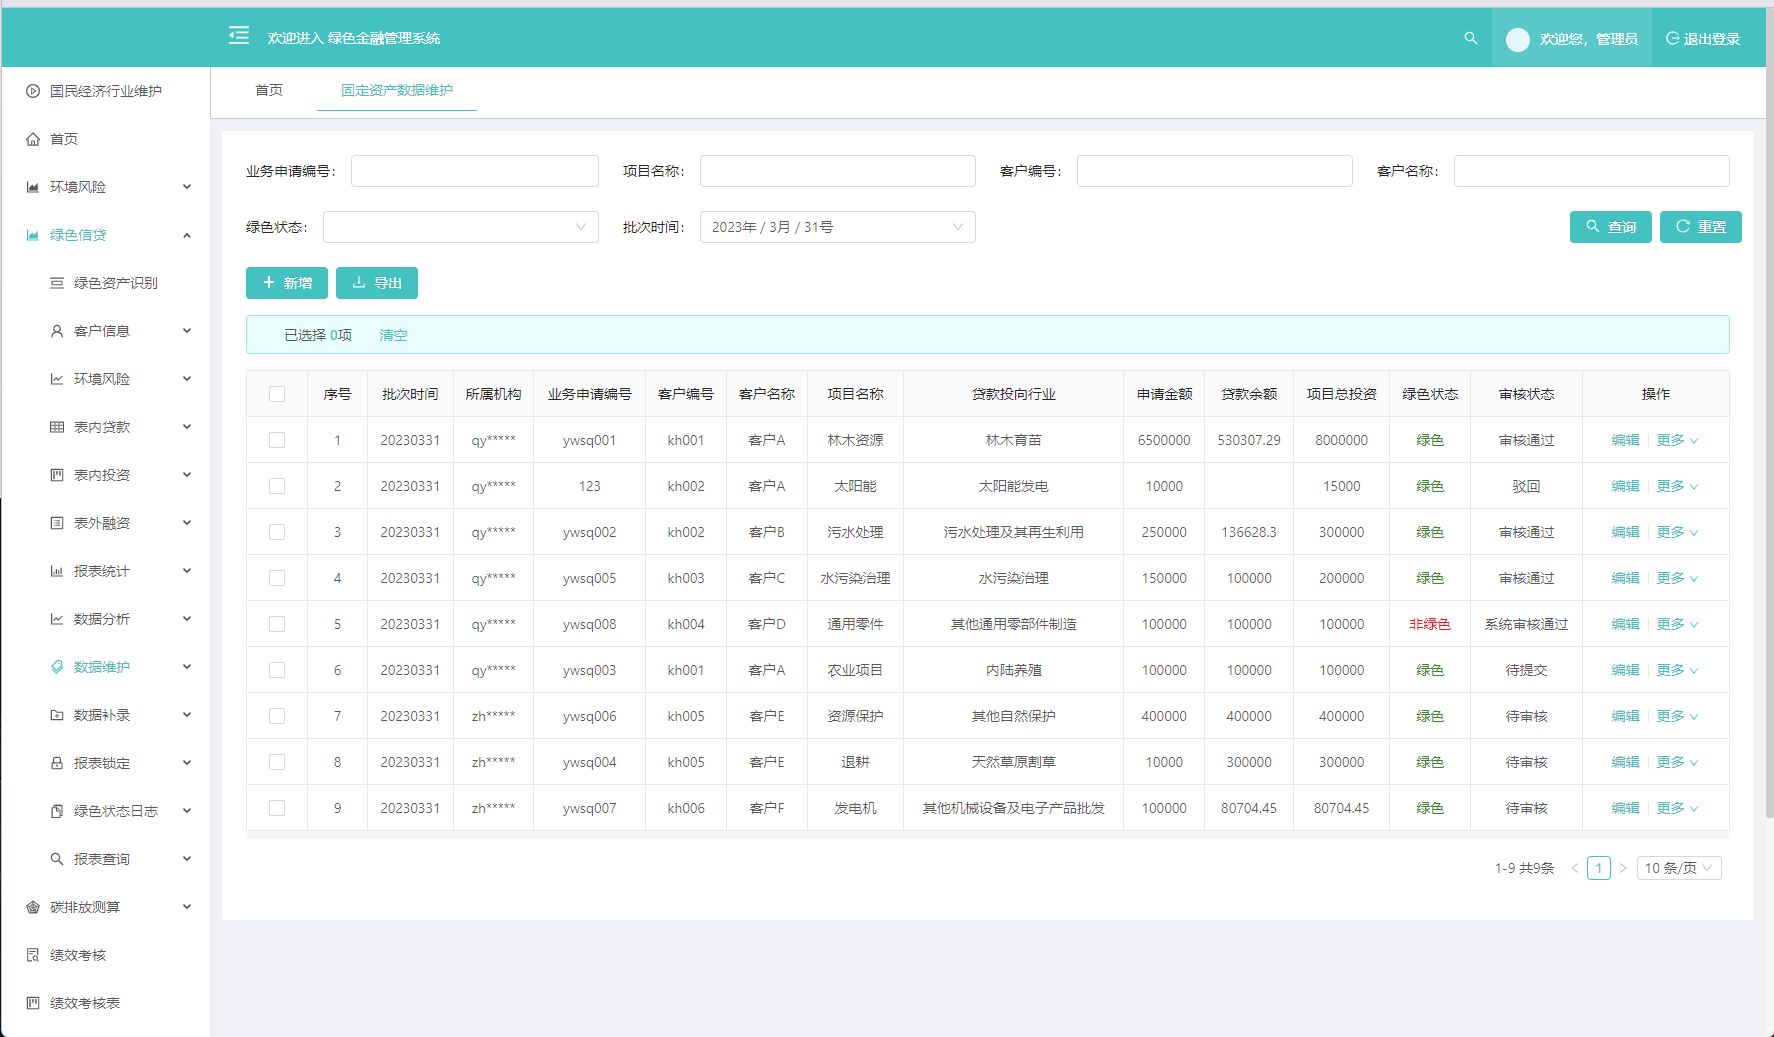Click the 表外融资 icon in sidebar
This screenshot has width=1774, height=1037.
tap(57, 523)
